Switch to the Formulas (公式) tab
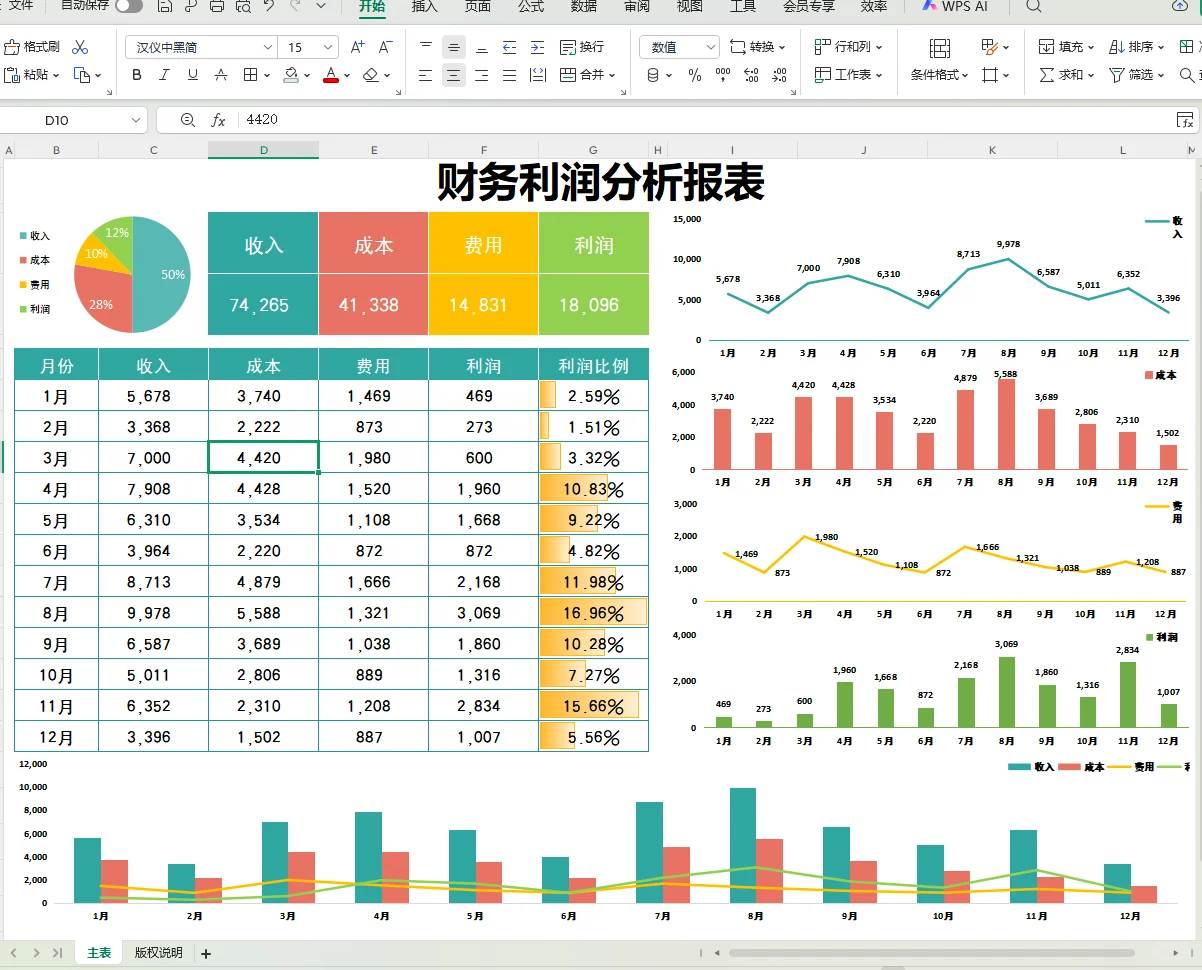 (x=531, y=6)
